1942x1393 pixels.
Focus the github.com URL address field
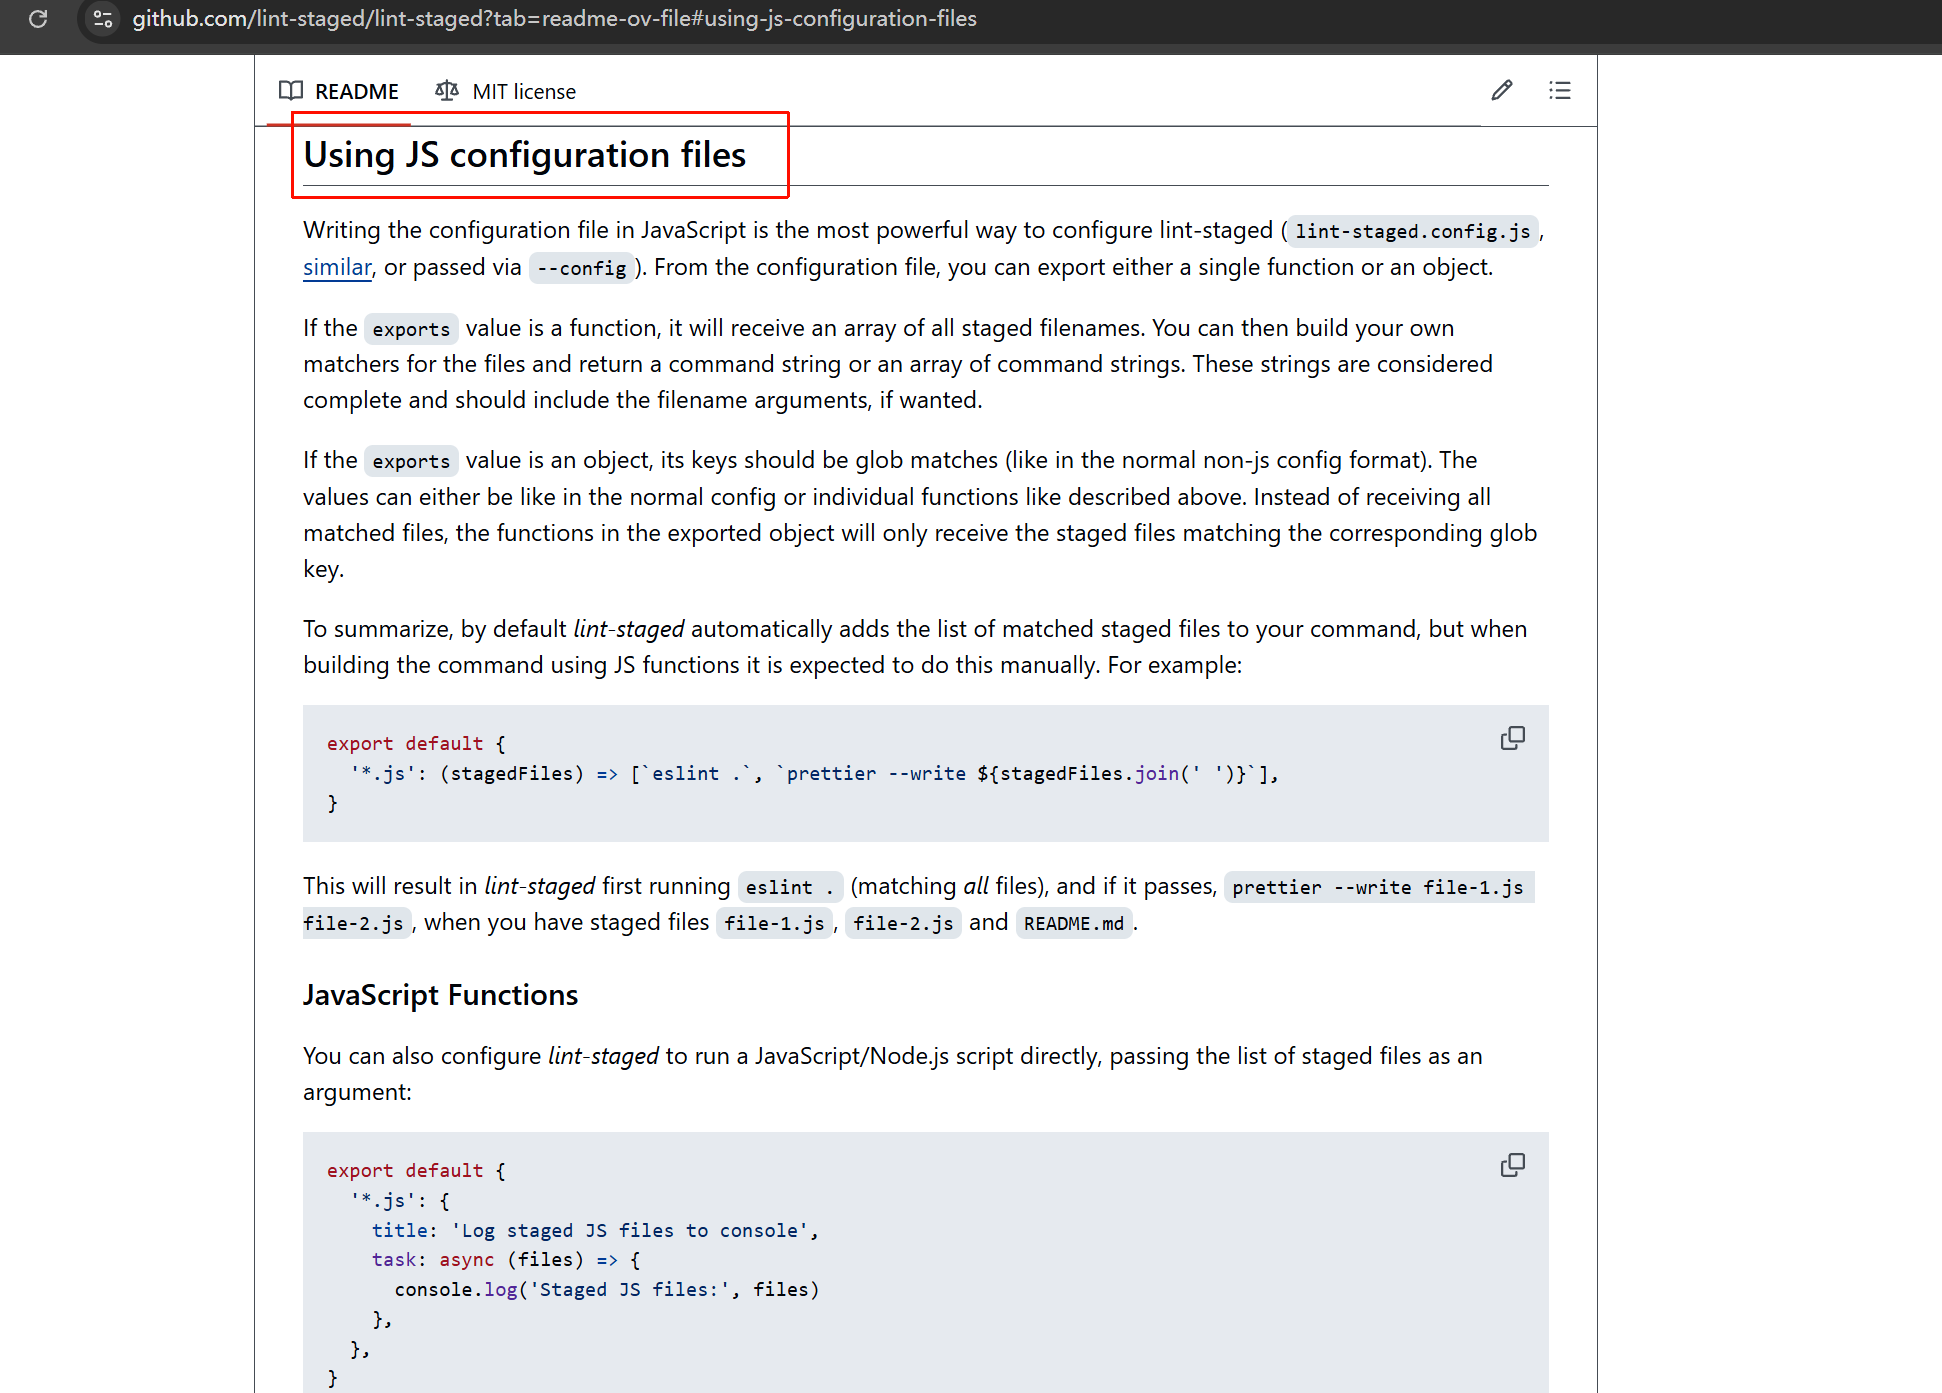(x=554, y=19)
